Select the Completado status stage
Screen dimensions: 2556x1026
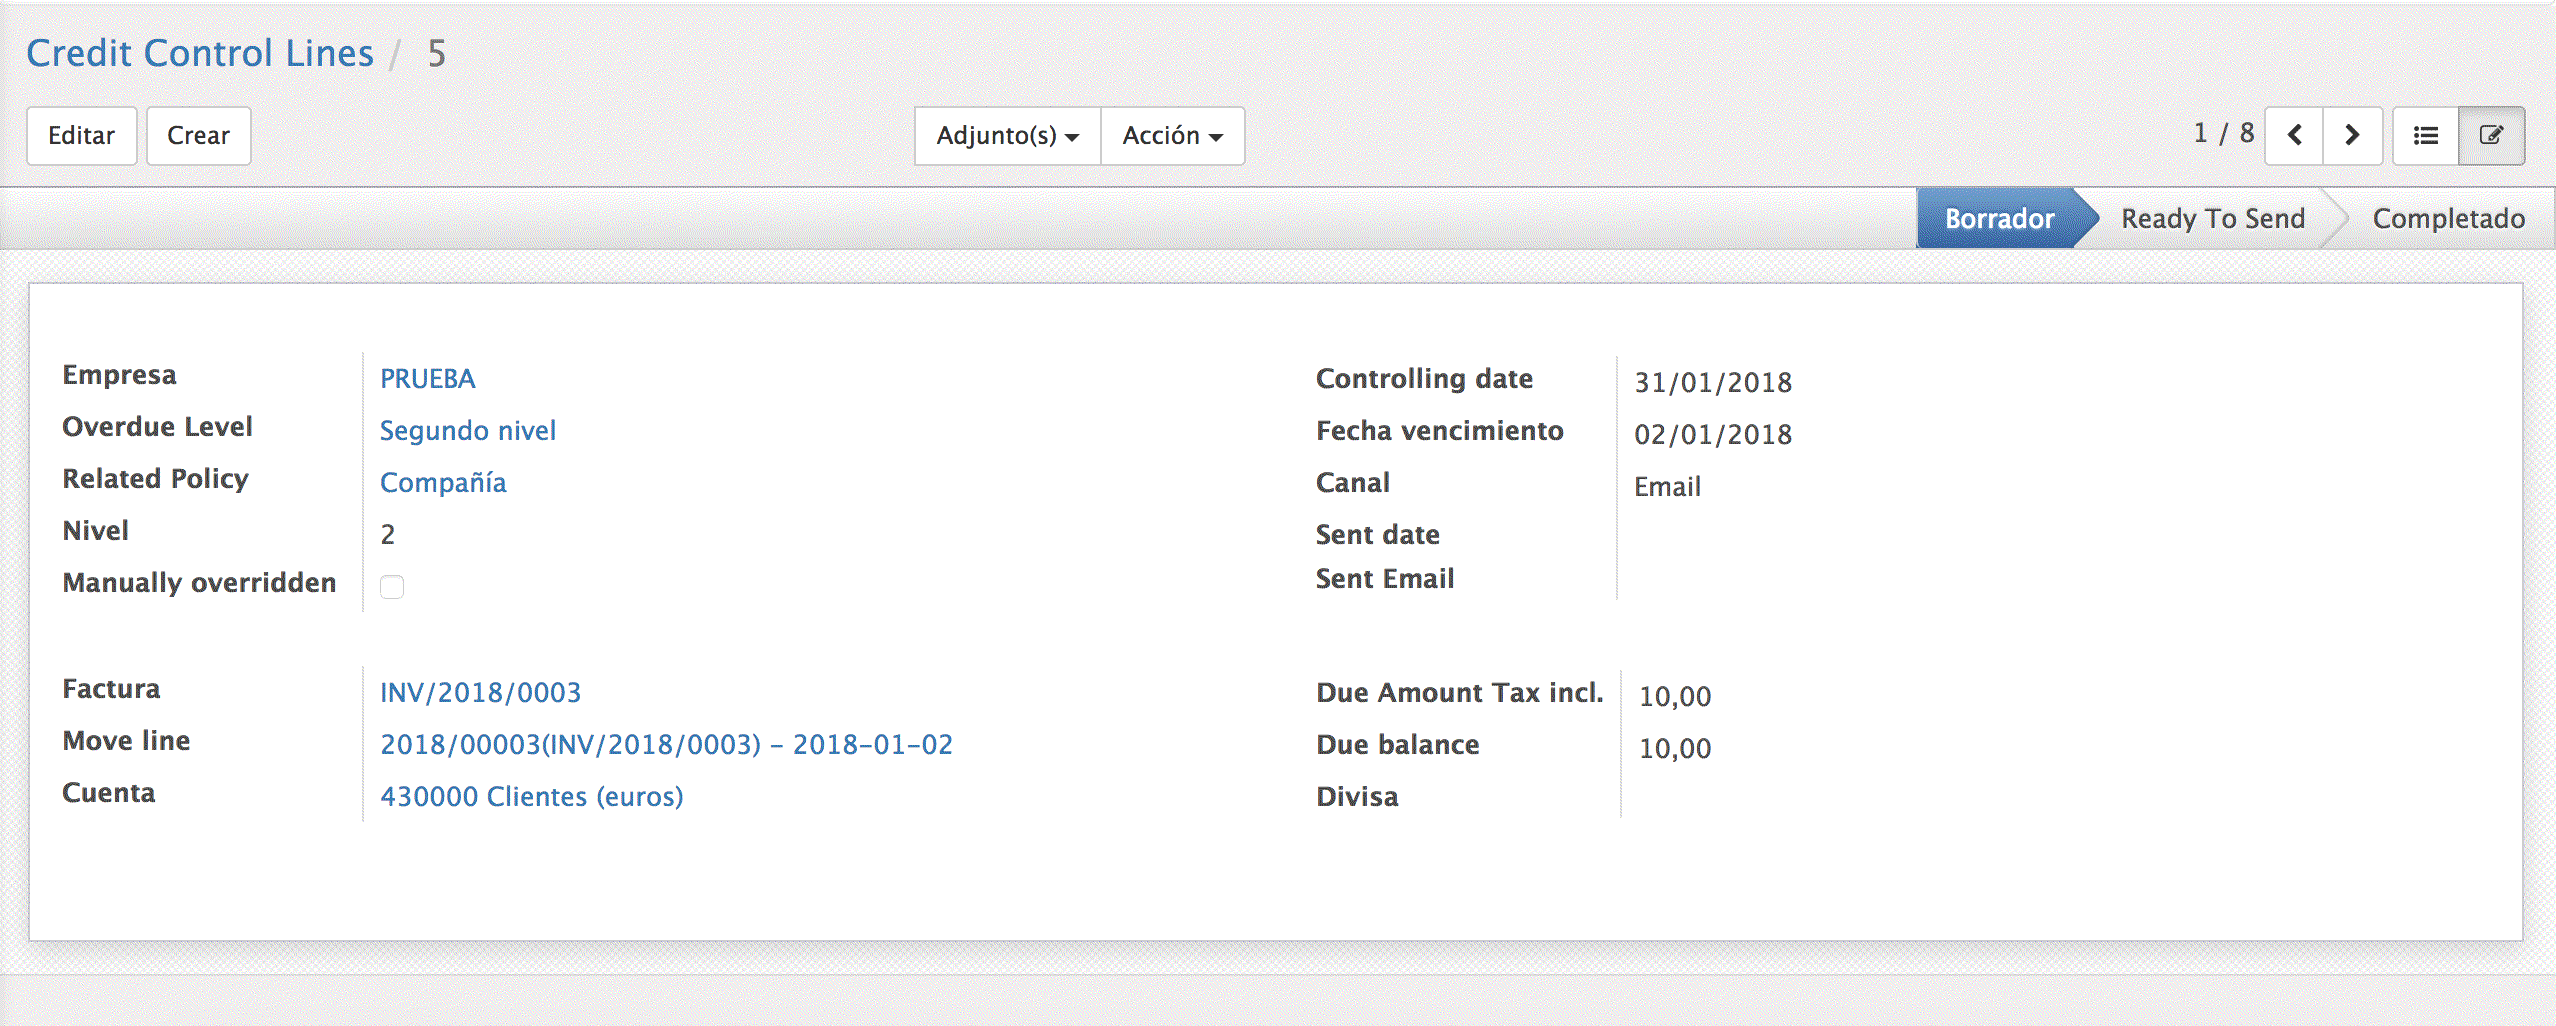(2448, 218)
